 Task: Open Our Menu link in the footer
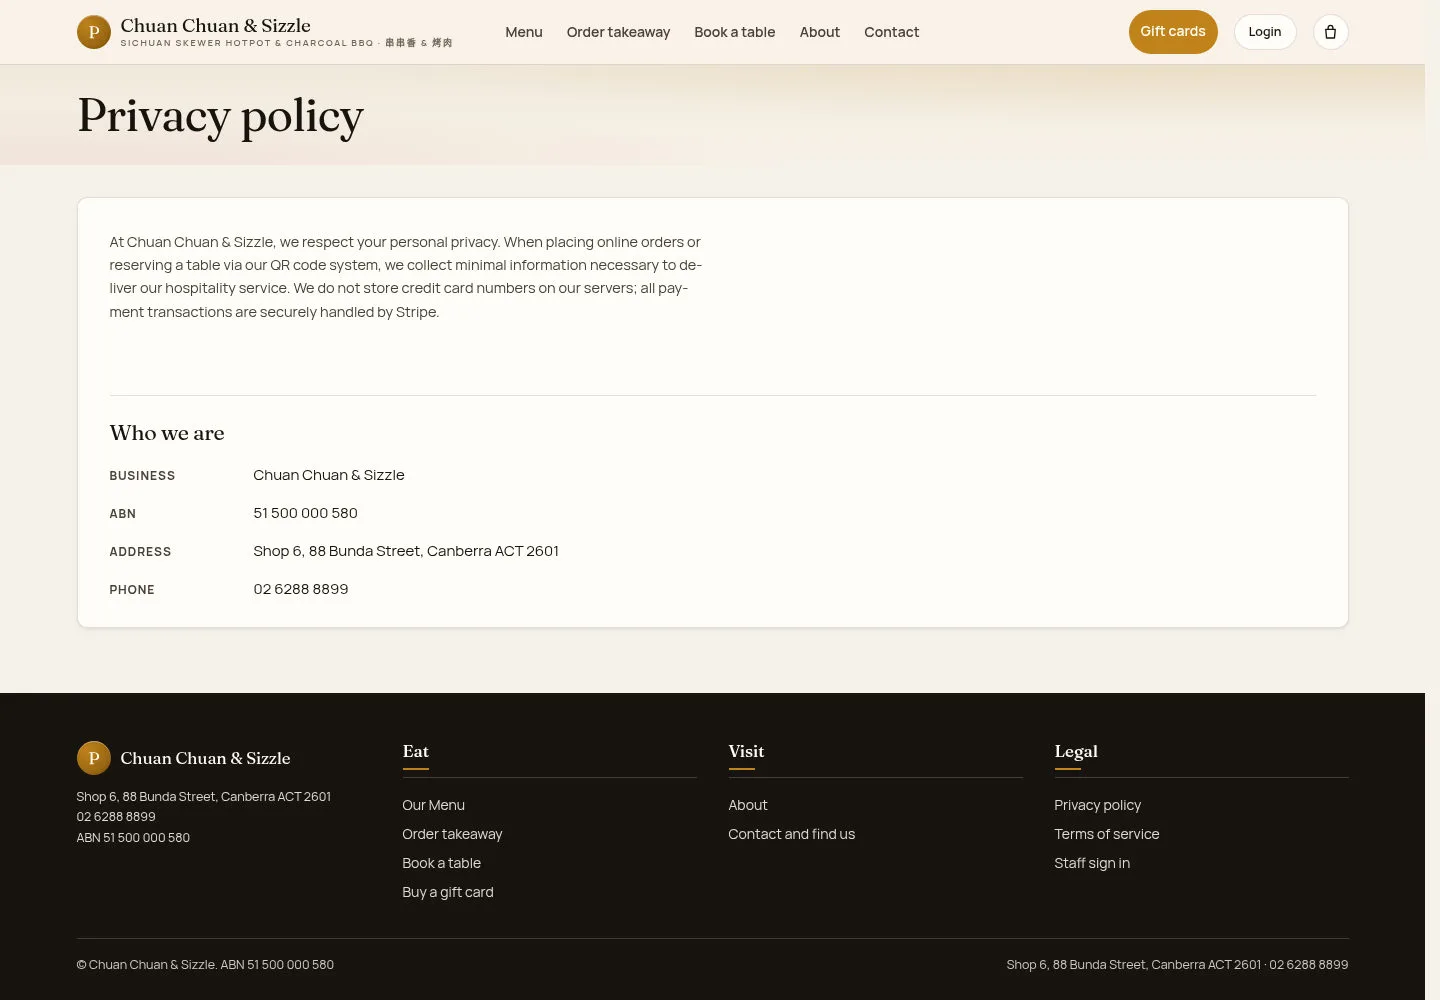click(434, 805)
